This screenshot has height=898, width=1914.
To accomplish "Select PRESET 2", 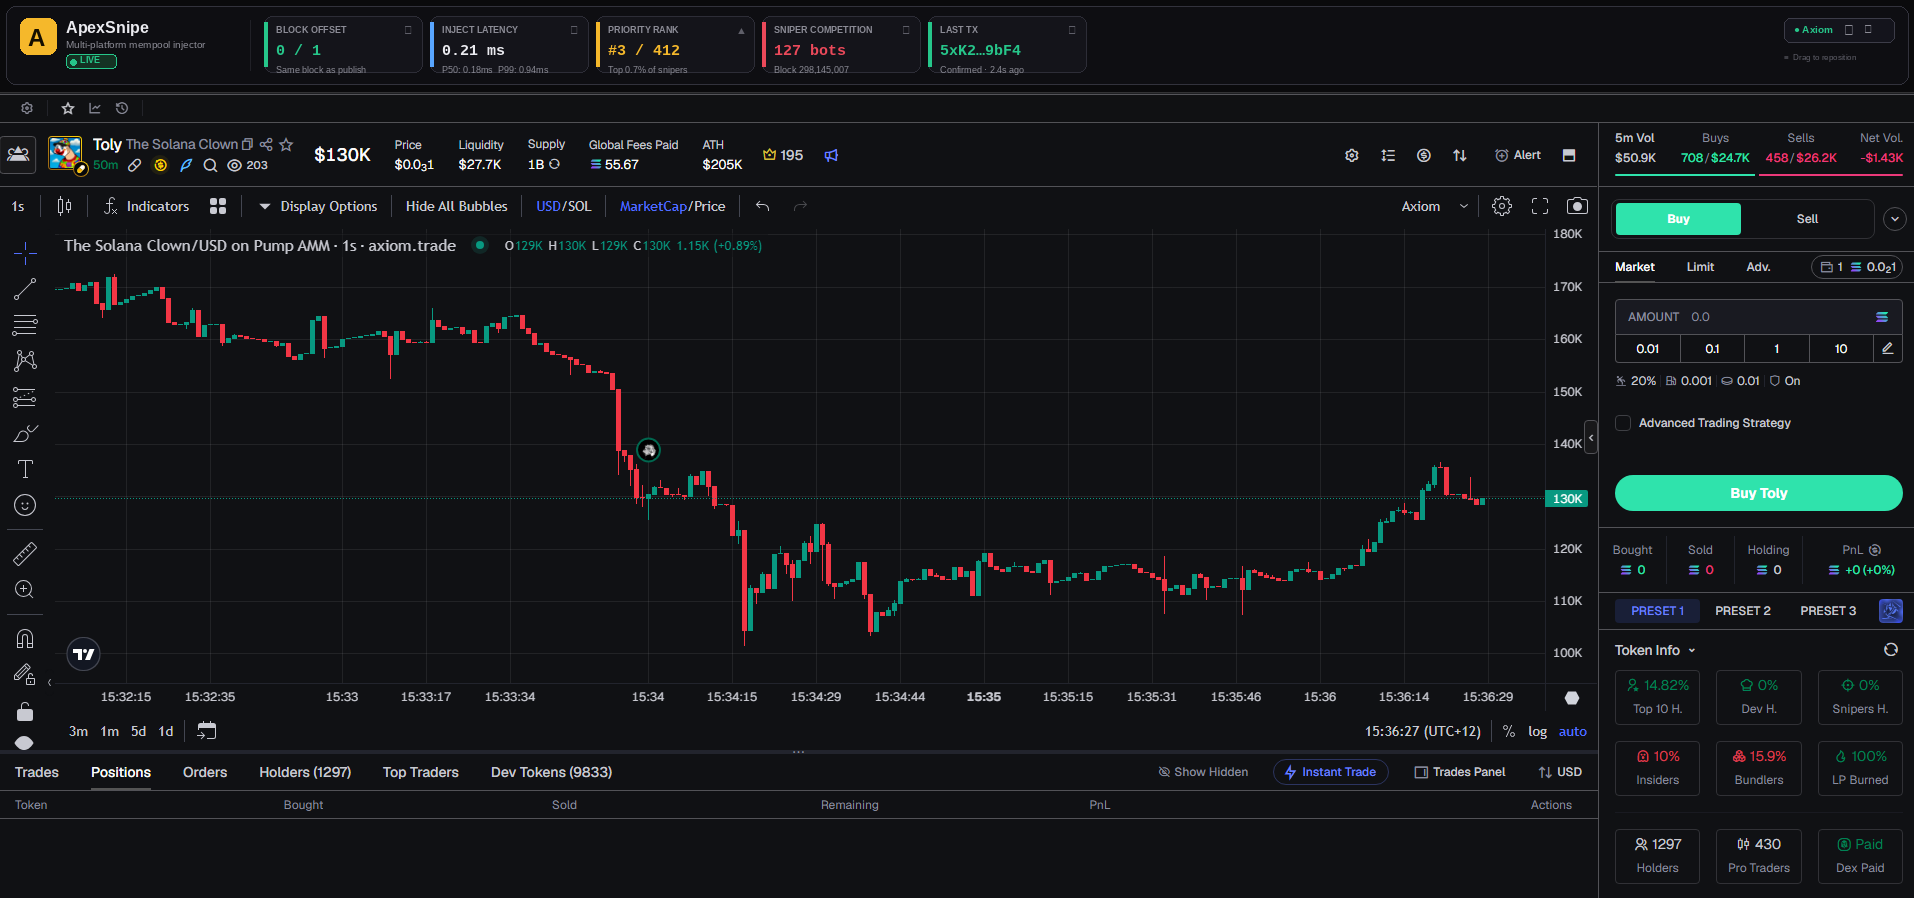I will click(1742, 611).
